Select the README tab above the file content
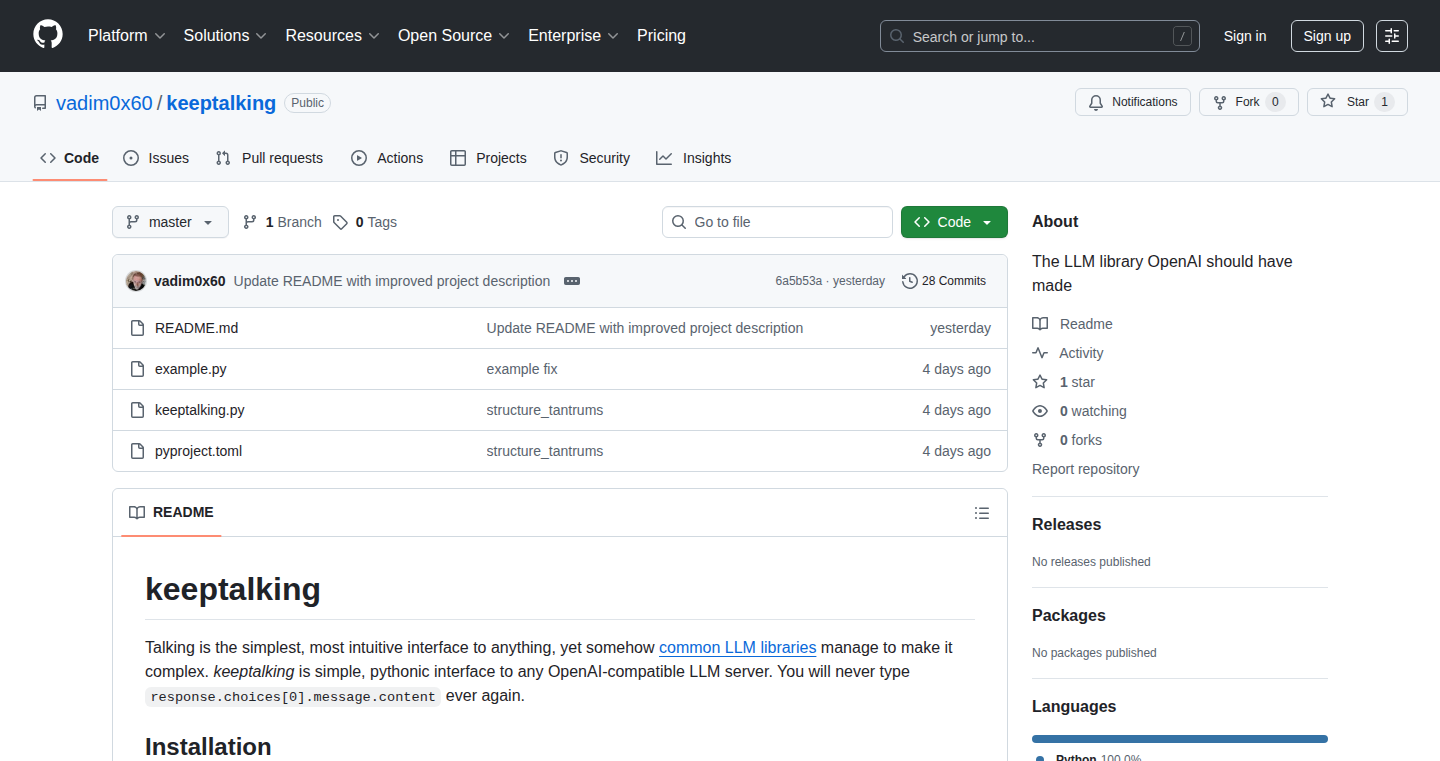 [172, 513]
